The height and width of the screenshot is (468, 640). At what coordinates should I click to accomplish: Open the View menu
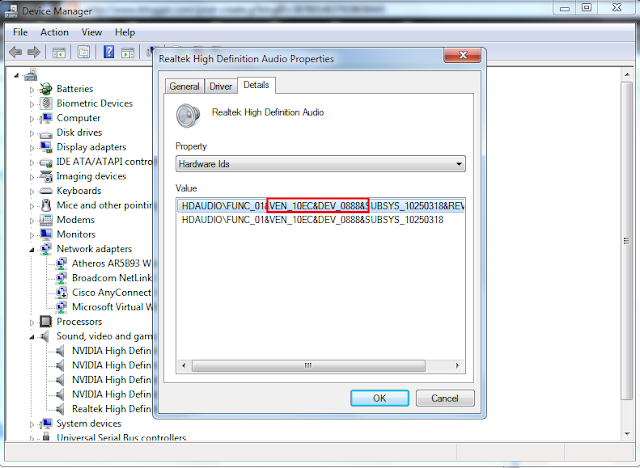click(x=91, y=32)
